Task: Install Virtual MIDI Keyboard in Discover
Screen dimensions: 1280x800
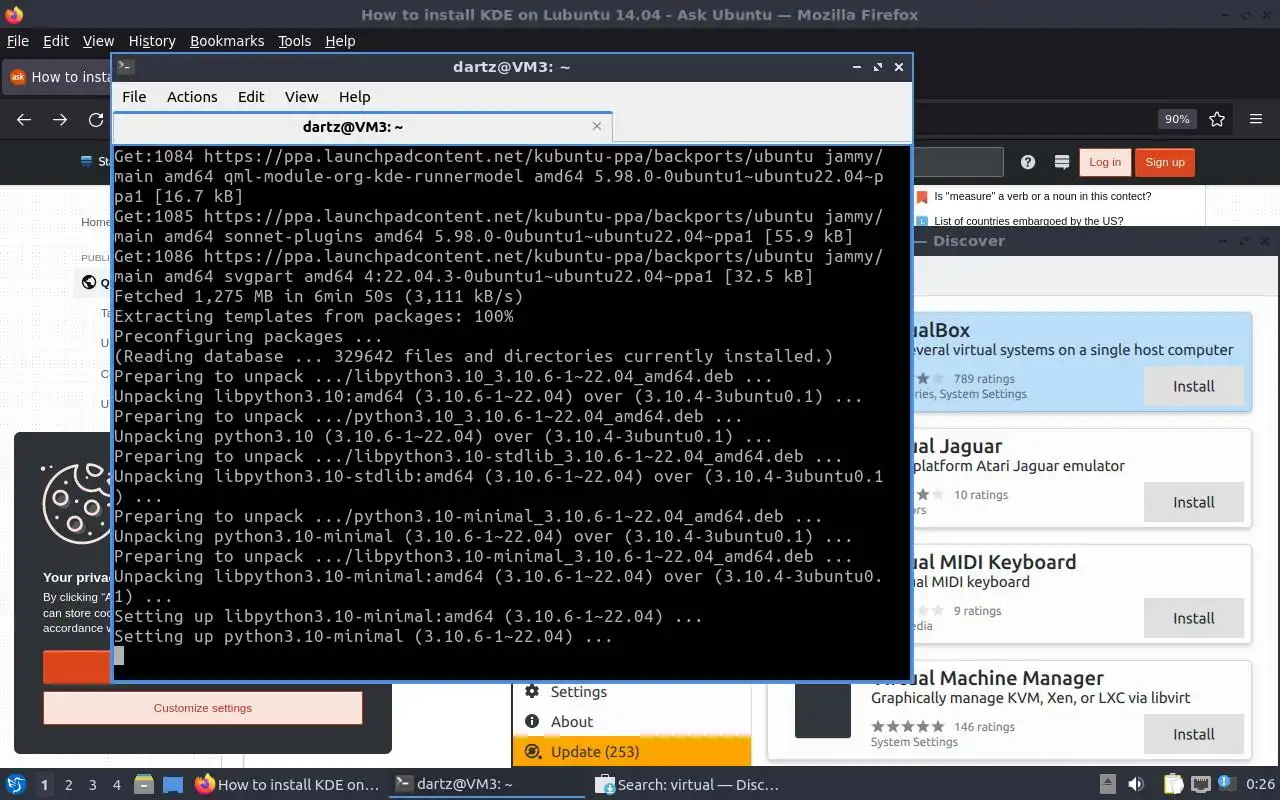Action: click(1193, 618)
